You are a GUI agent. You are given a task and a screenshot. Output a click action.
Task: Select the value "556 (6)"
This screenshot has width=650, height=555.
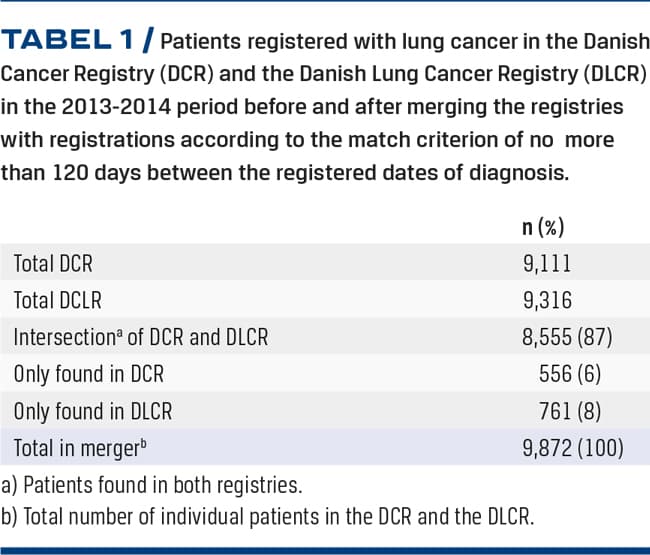575,374
